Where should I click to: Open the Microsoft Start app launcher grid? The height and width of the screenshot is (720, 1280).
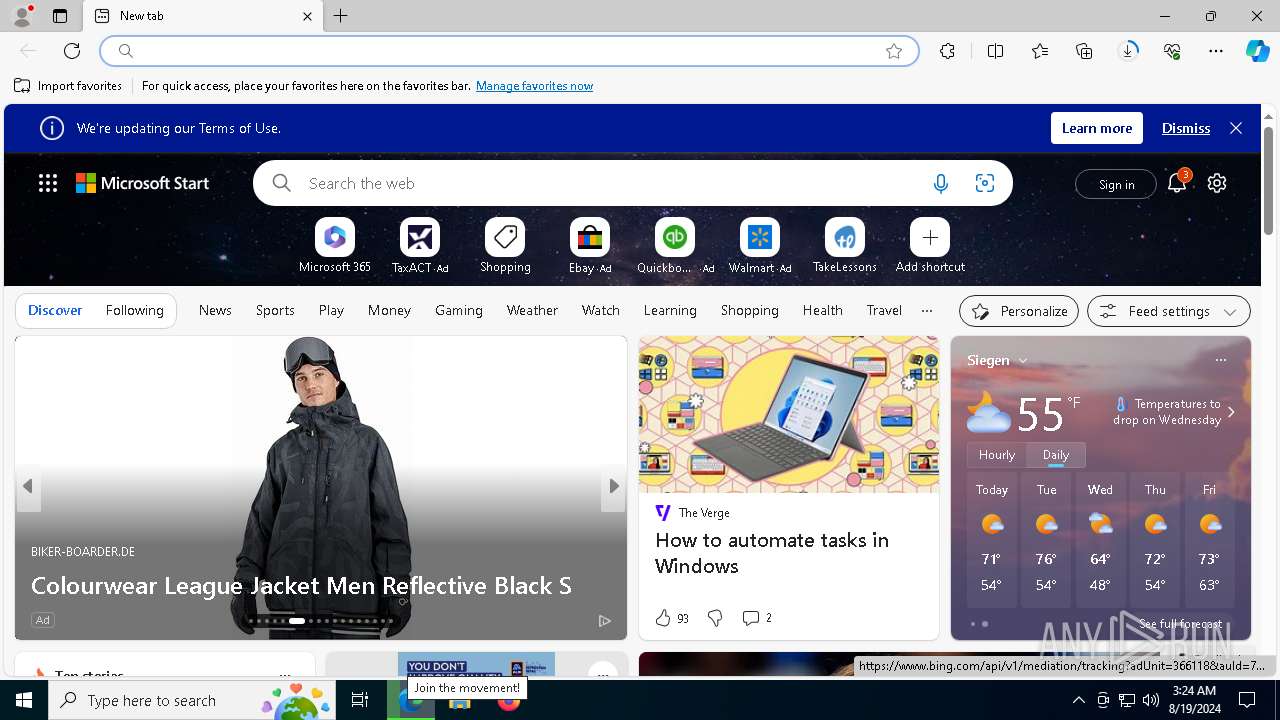(x=48, y=183)
